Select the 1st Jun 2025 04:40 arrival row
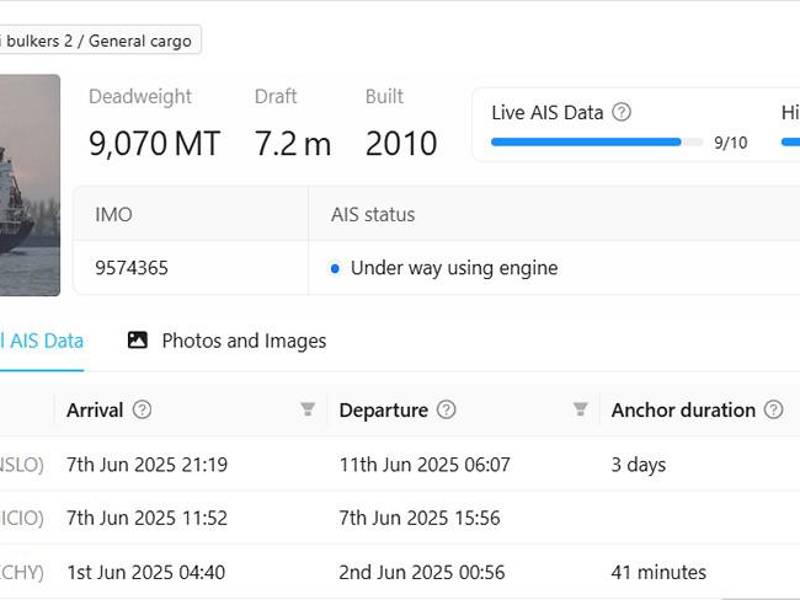 pos(145,573)
